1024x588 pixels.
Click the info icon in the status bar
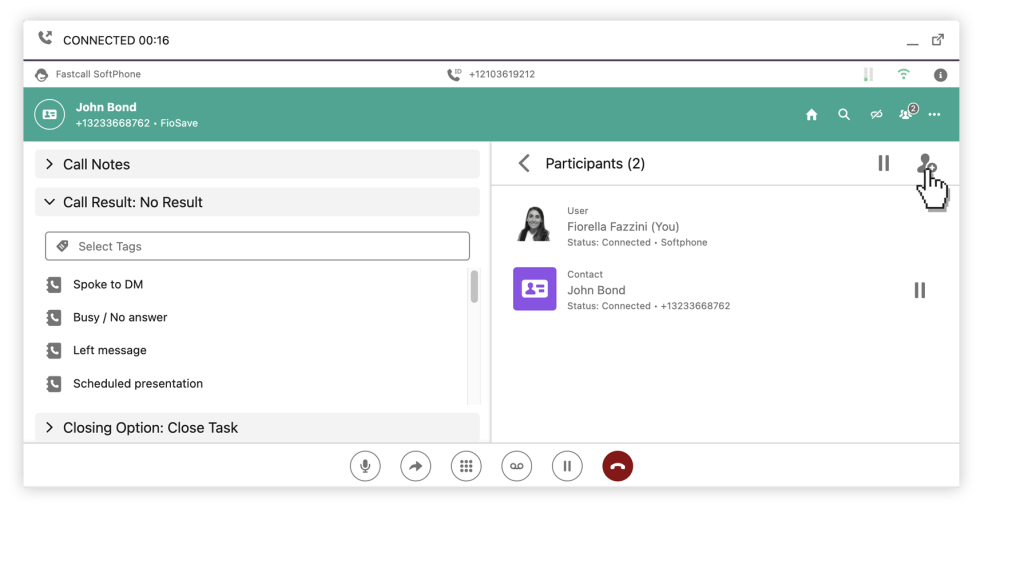(940, 74)
